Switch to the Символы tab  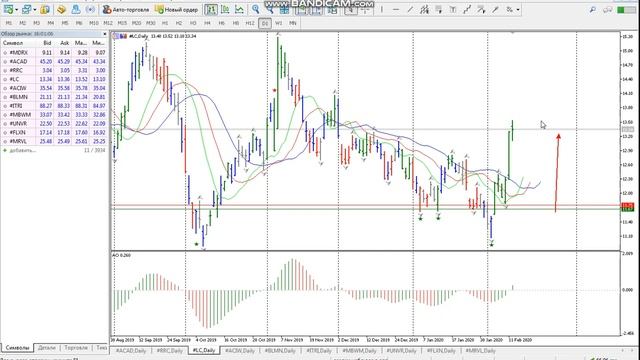(x=17, y=348)
